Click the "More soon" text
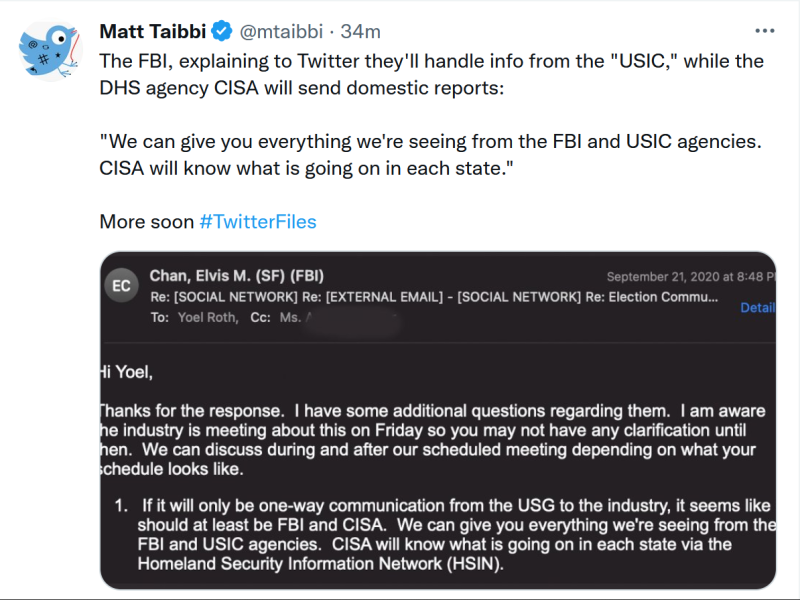The image size is (800, 600). tap(146, 222)
